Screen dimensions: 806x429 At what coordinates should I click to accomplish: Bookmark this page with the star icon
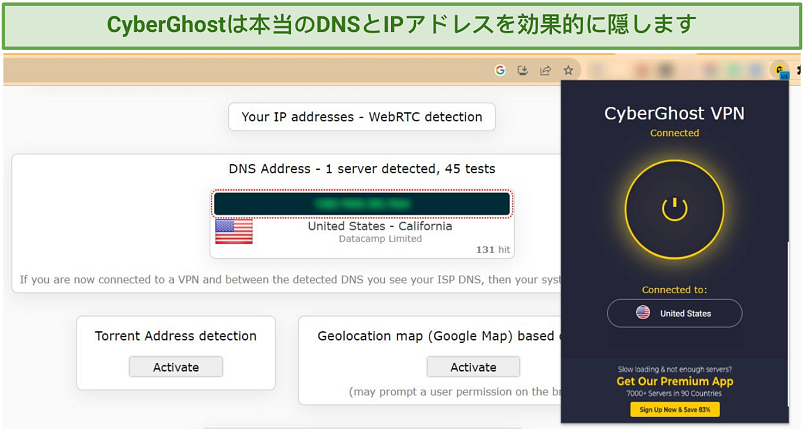click(568, 70)
